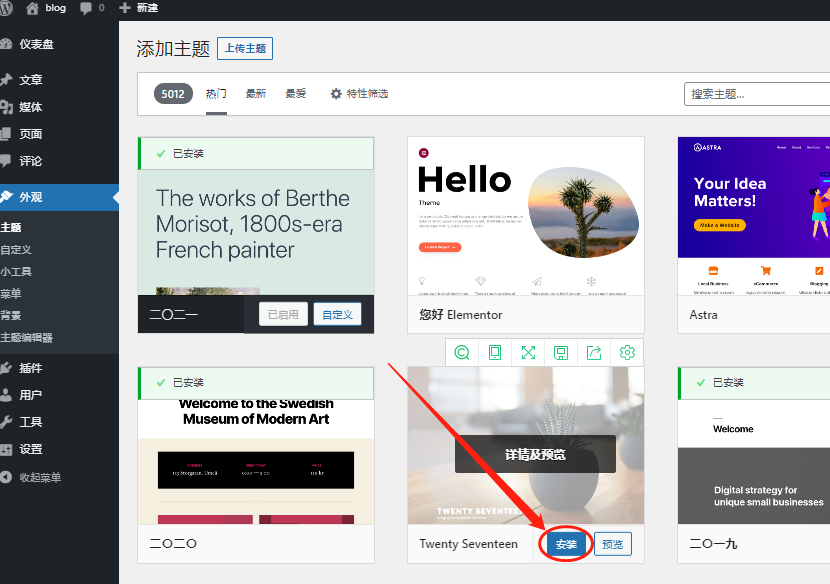This screenshot has width=830, height=584.
Task: Go to 主题 submenu item
Action: click(x=11, y=228)
